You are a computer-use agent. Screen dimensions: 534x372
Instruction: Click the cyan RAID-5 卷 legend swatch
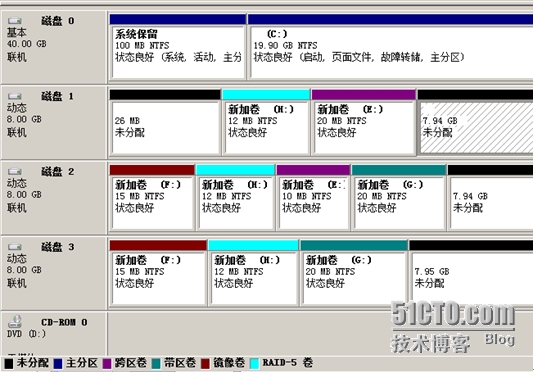[x=254, y=363]
